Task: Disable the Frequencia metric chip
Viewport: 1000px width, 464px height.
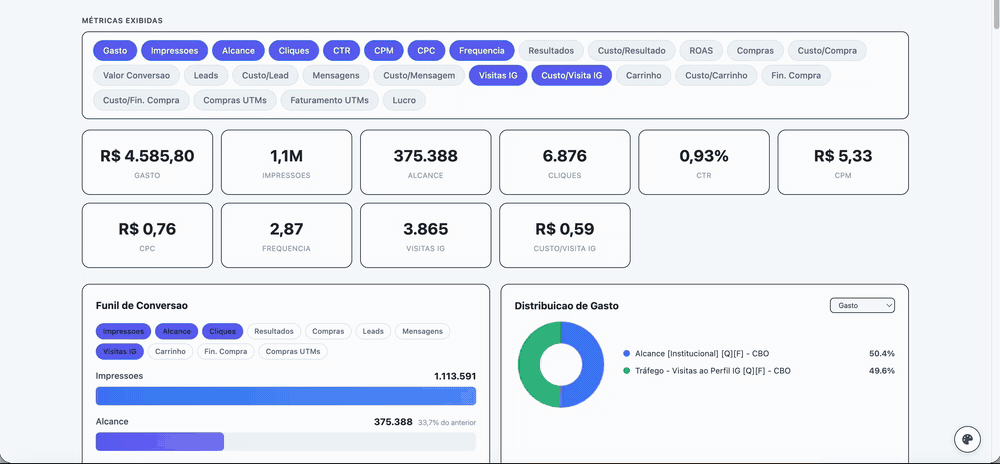Action: point(482,50)
